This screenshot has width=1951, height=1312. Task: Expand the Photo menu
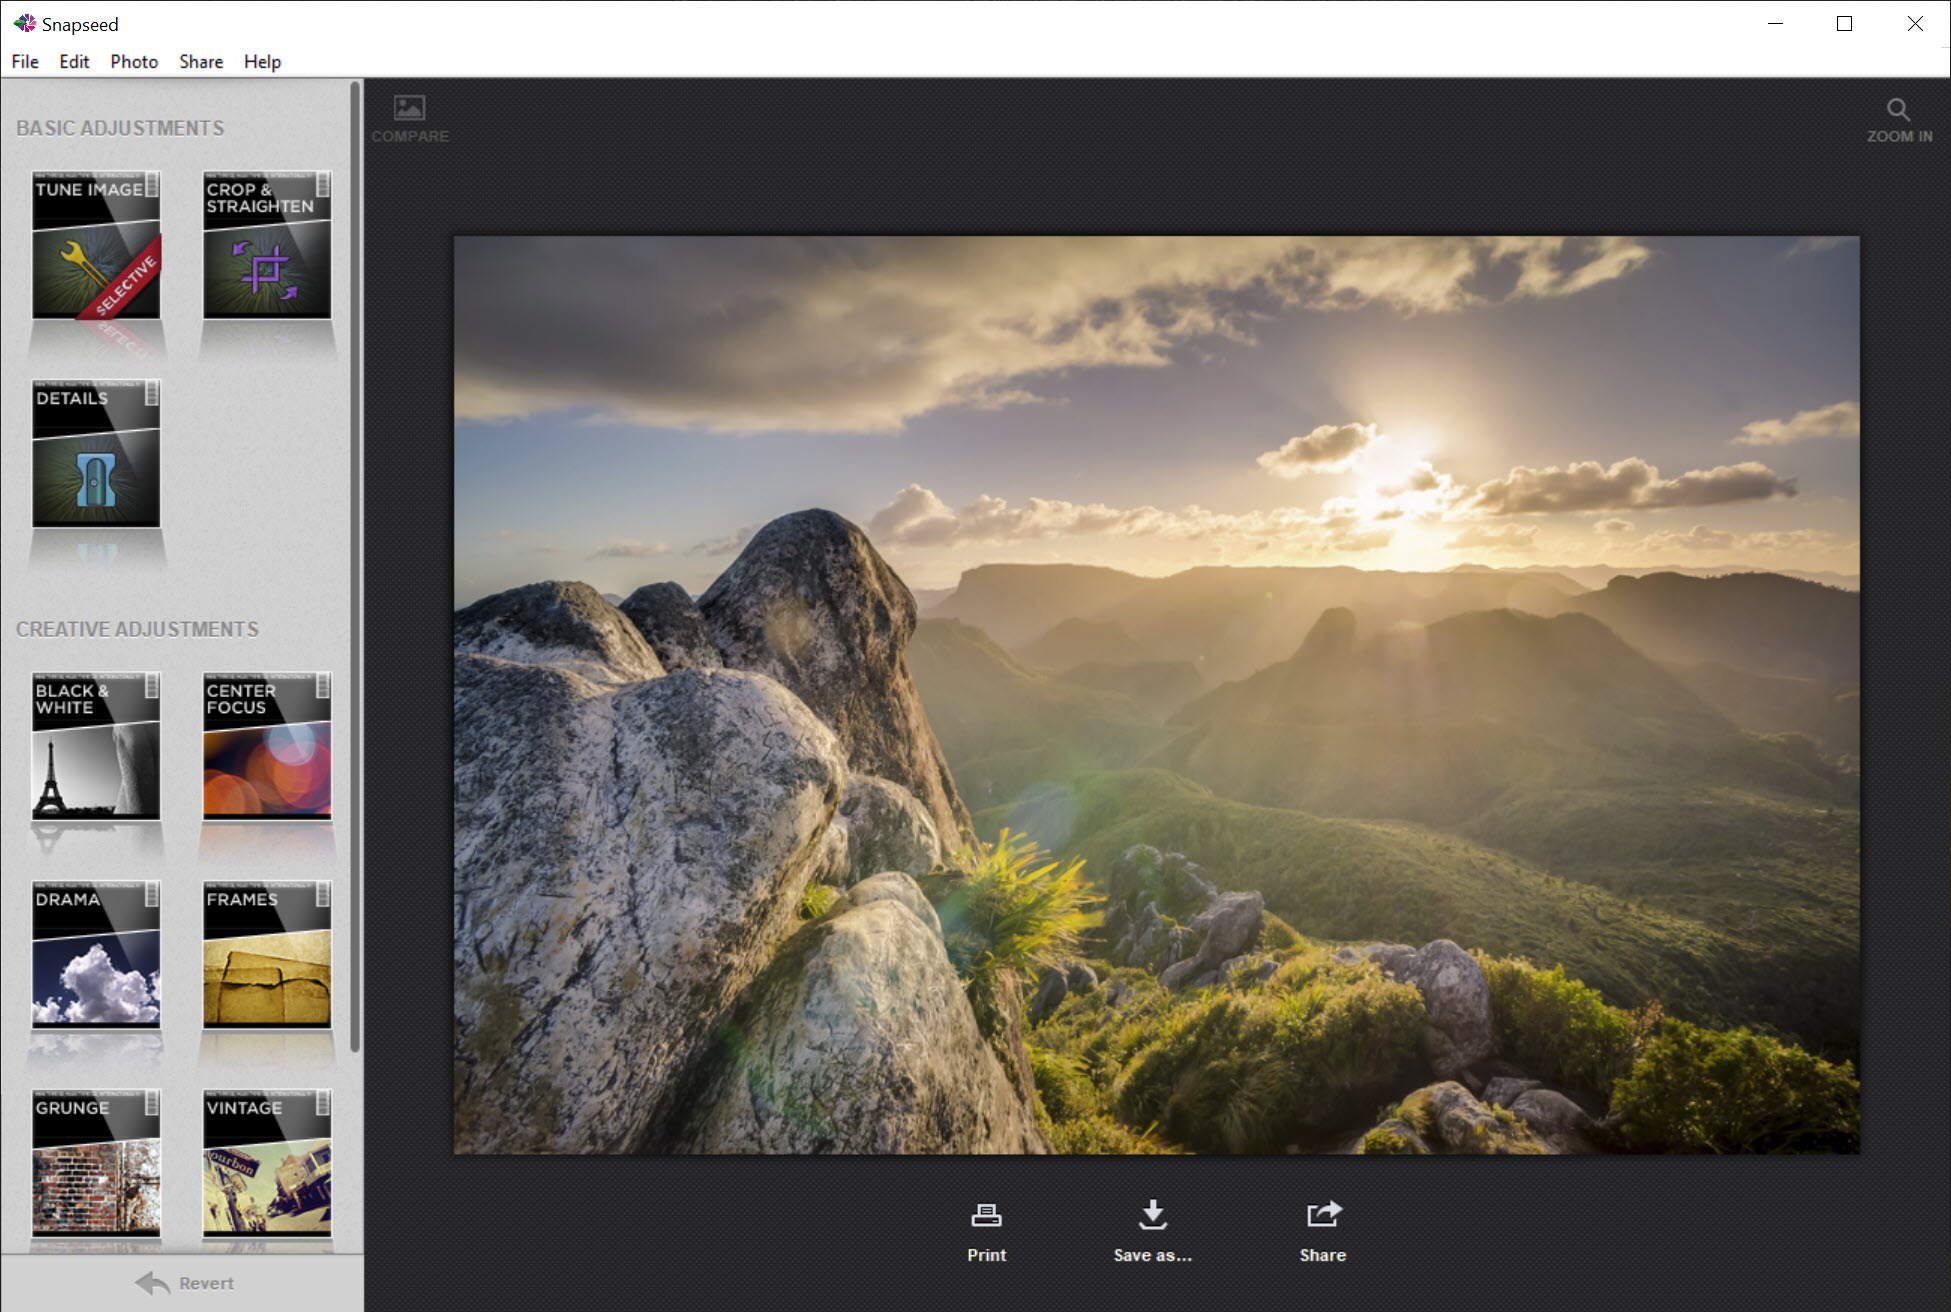(x=132, y=62)
